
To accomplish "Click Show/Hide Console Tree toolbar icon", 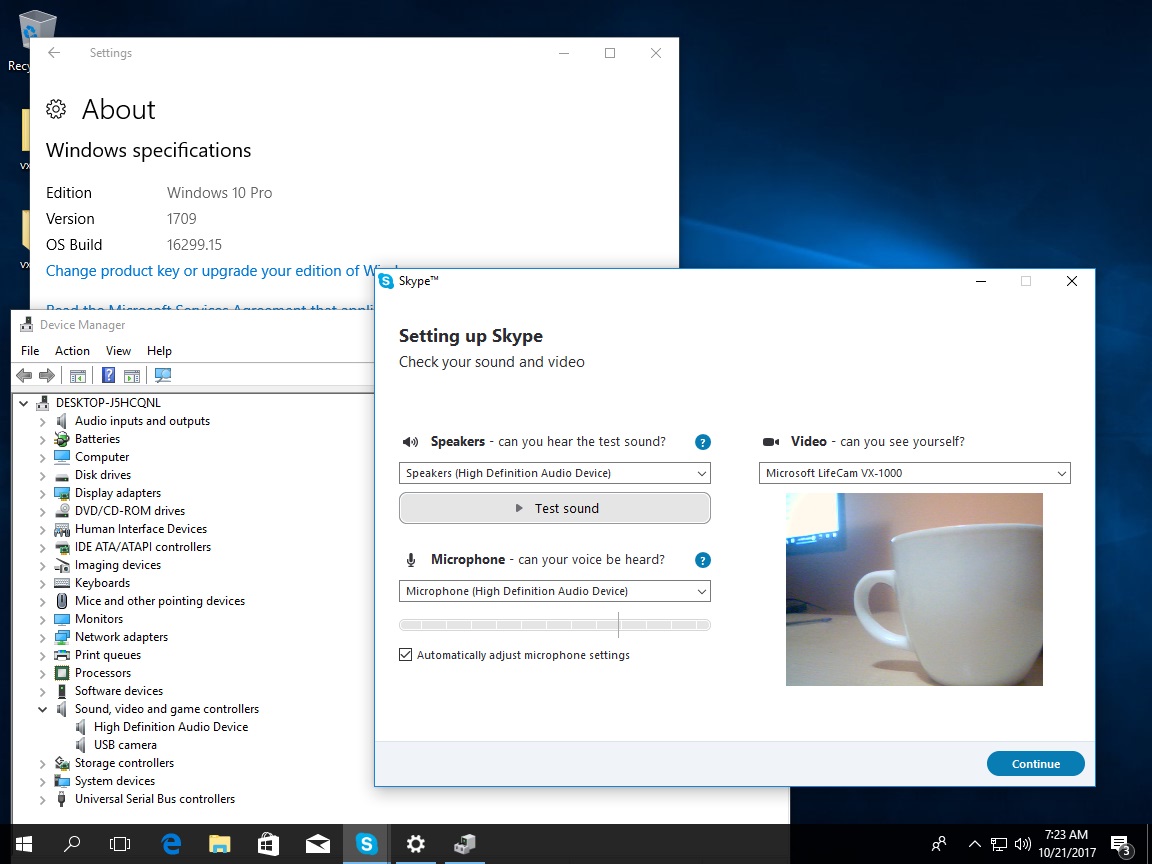I will coord(78,375).
